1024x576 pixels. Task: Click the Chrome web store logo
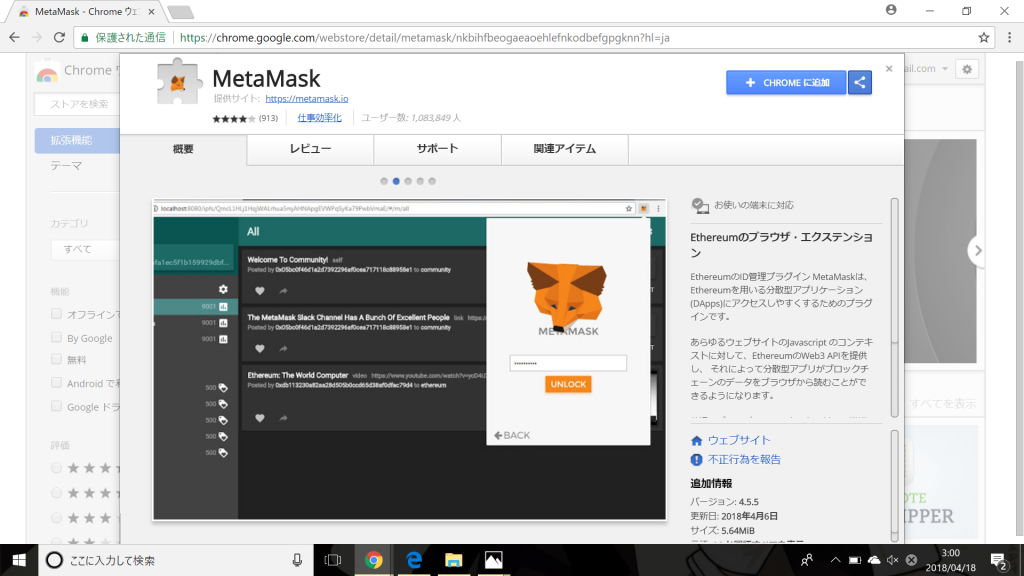[x=47, y=72]
